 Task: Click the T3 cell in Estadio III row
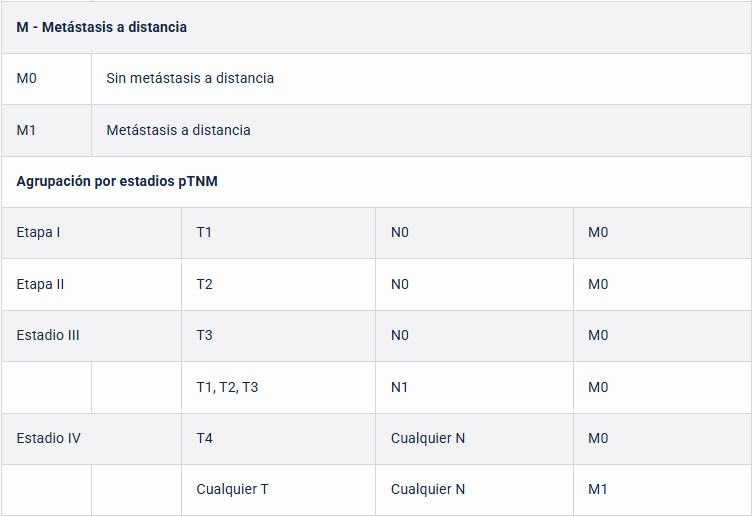point(204,335)
